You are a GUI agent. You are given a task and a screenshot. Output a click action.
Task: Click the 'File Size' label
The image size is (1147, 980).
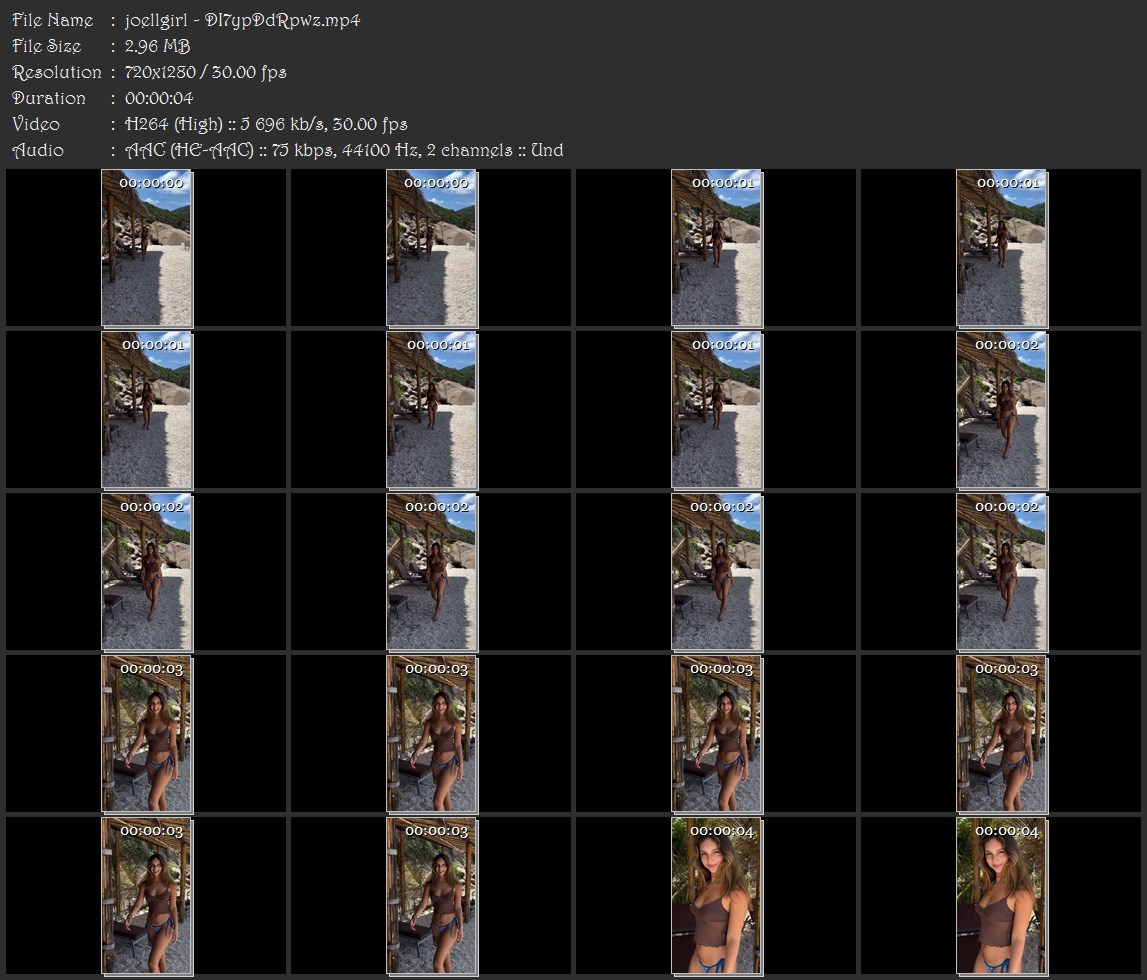click(47, 46)
